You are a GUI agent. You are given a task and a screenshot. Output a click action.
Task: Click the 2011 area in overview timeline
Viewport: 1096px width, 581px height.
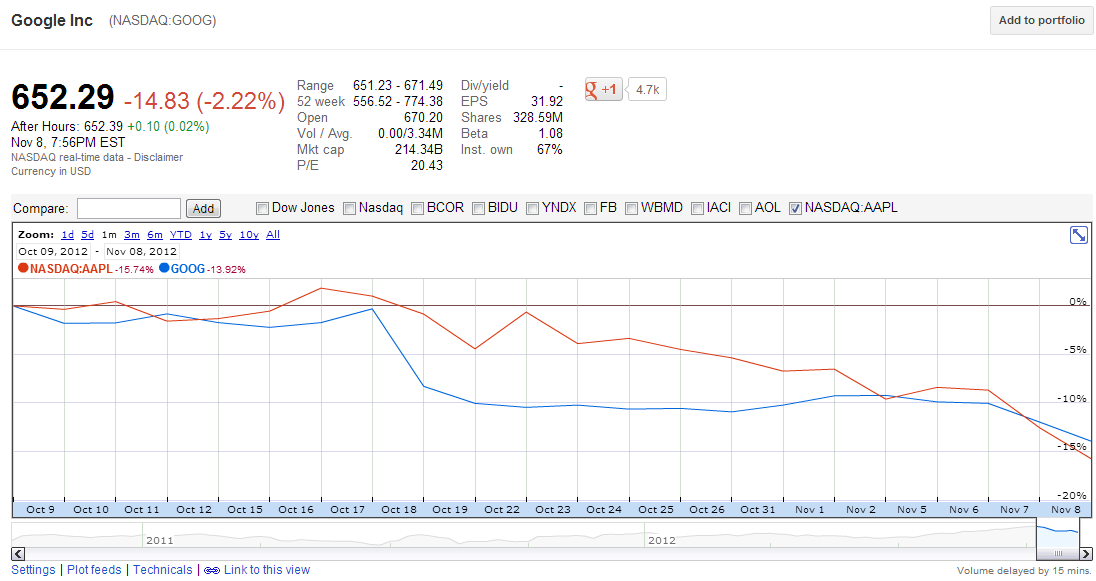click(x=159, y=540)
